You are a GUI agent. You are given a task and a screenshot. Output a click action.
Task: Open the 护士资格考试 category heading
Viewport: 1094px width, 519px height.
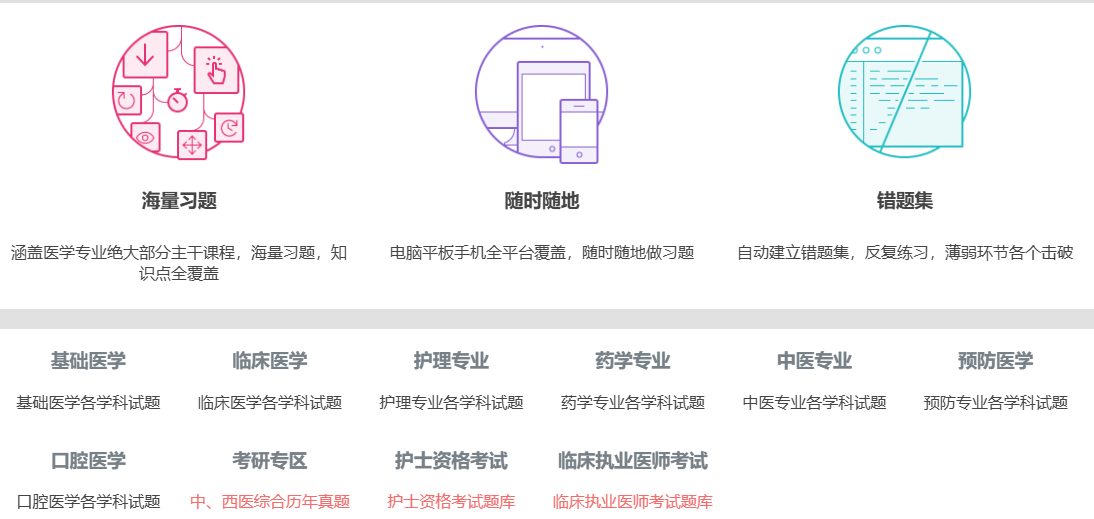coord(451,461)
